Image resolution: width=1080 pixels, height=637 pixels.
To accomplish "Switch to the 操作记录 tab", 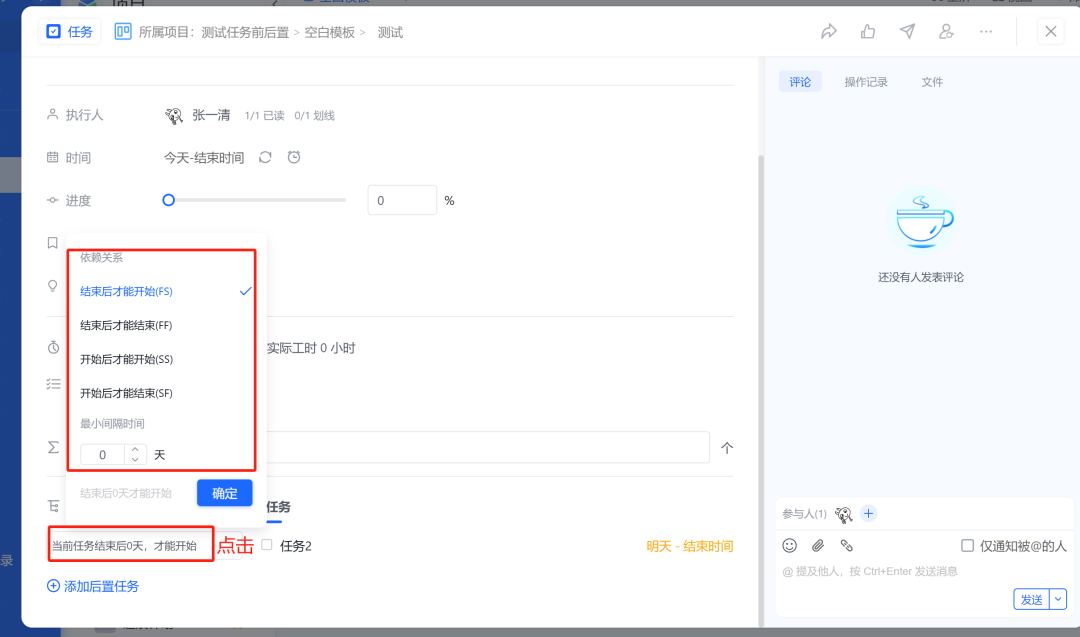I will pos(866,82).
